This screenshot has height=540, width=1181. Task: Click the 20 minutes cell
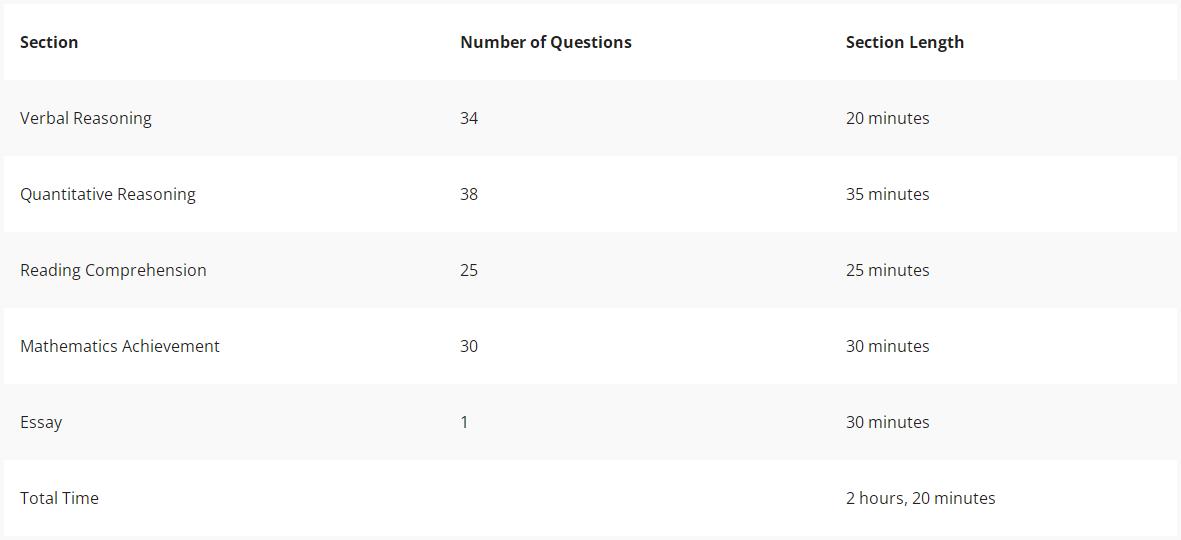pyautogui.click(x=887, y=118)
